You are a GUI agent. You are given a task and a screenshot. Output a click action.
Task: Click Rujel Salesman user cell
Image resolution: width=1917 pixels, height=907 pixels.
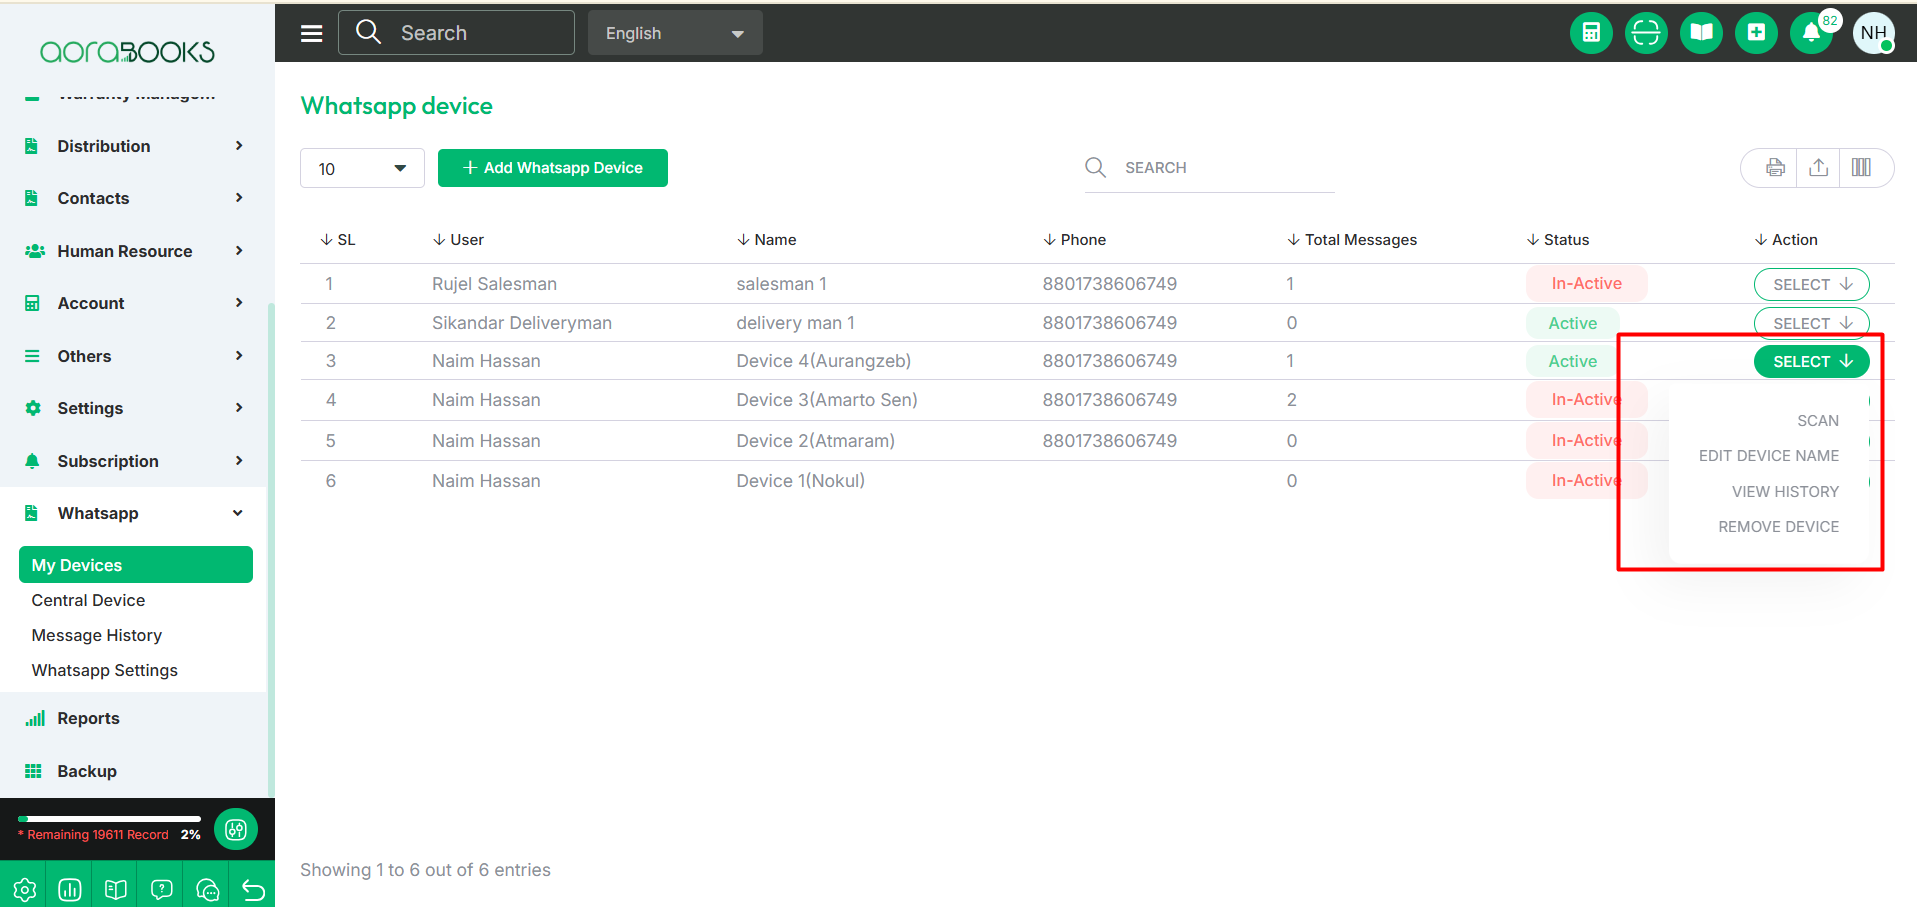point(494,284)
